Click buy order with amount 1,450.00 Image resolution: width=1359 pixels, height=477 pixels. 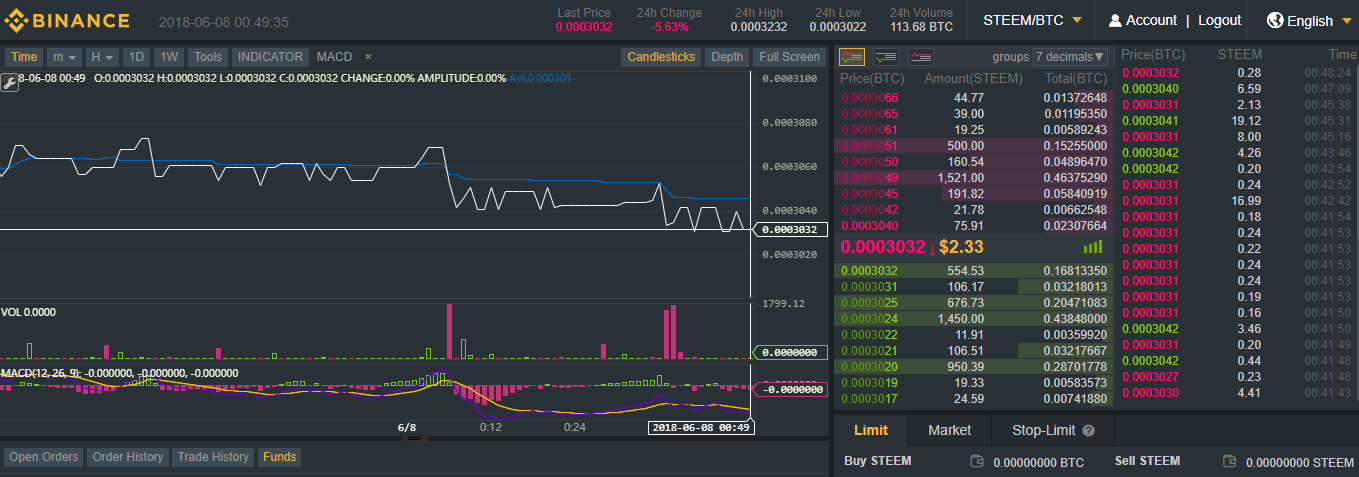pyautogui.click(x=973, y=319)
